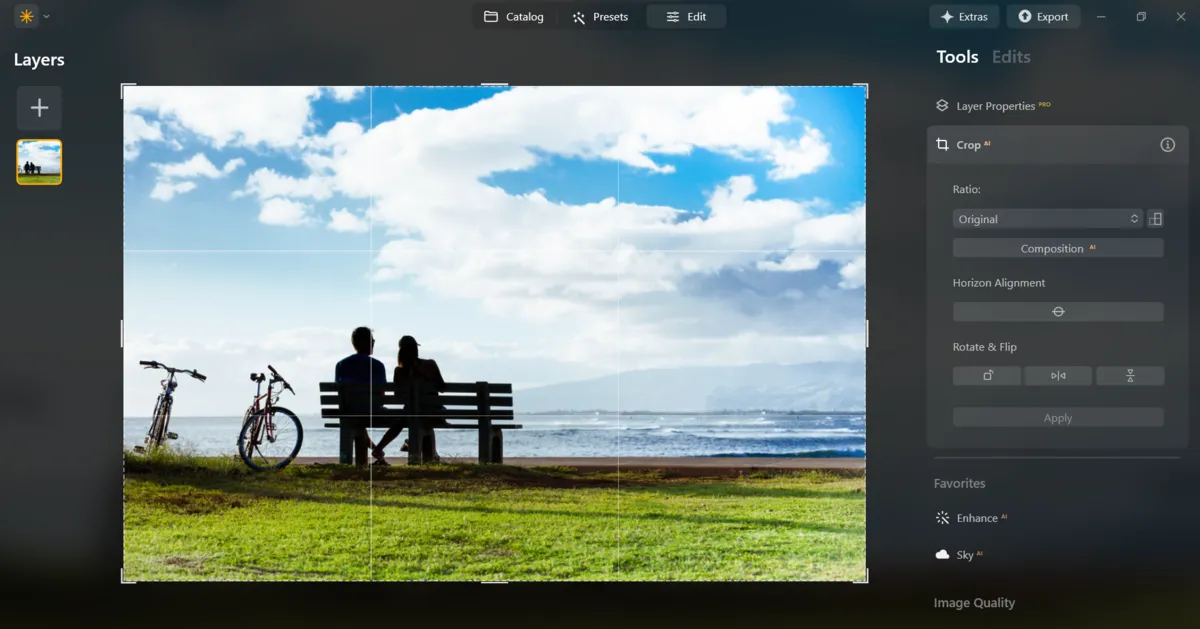Viewport: 1200px width, 629px height.
Task: Open the Extras panel
Action: pos(964,16)
